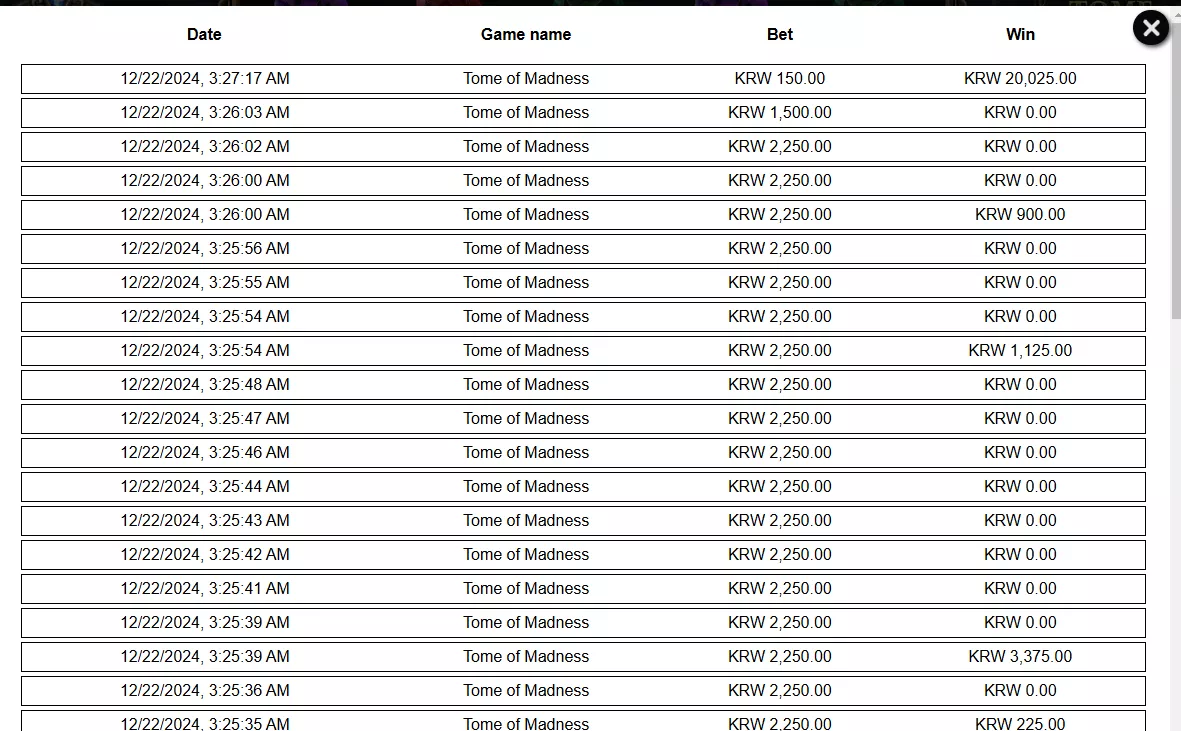Select the 3:26:02 AM entry
Screen dimensions: 1181x731
(583, 147)
